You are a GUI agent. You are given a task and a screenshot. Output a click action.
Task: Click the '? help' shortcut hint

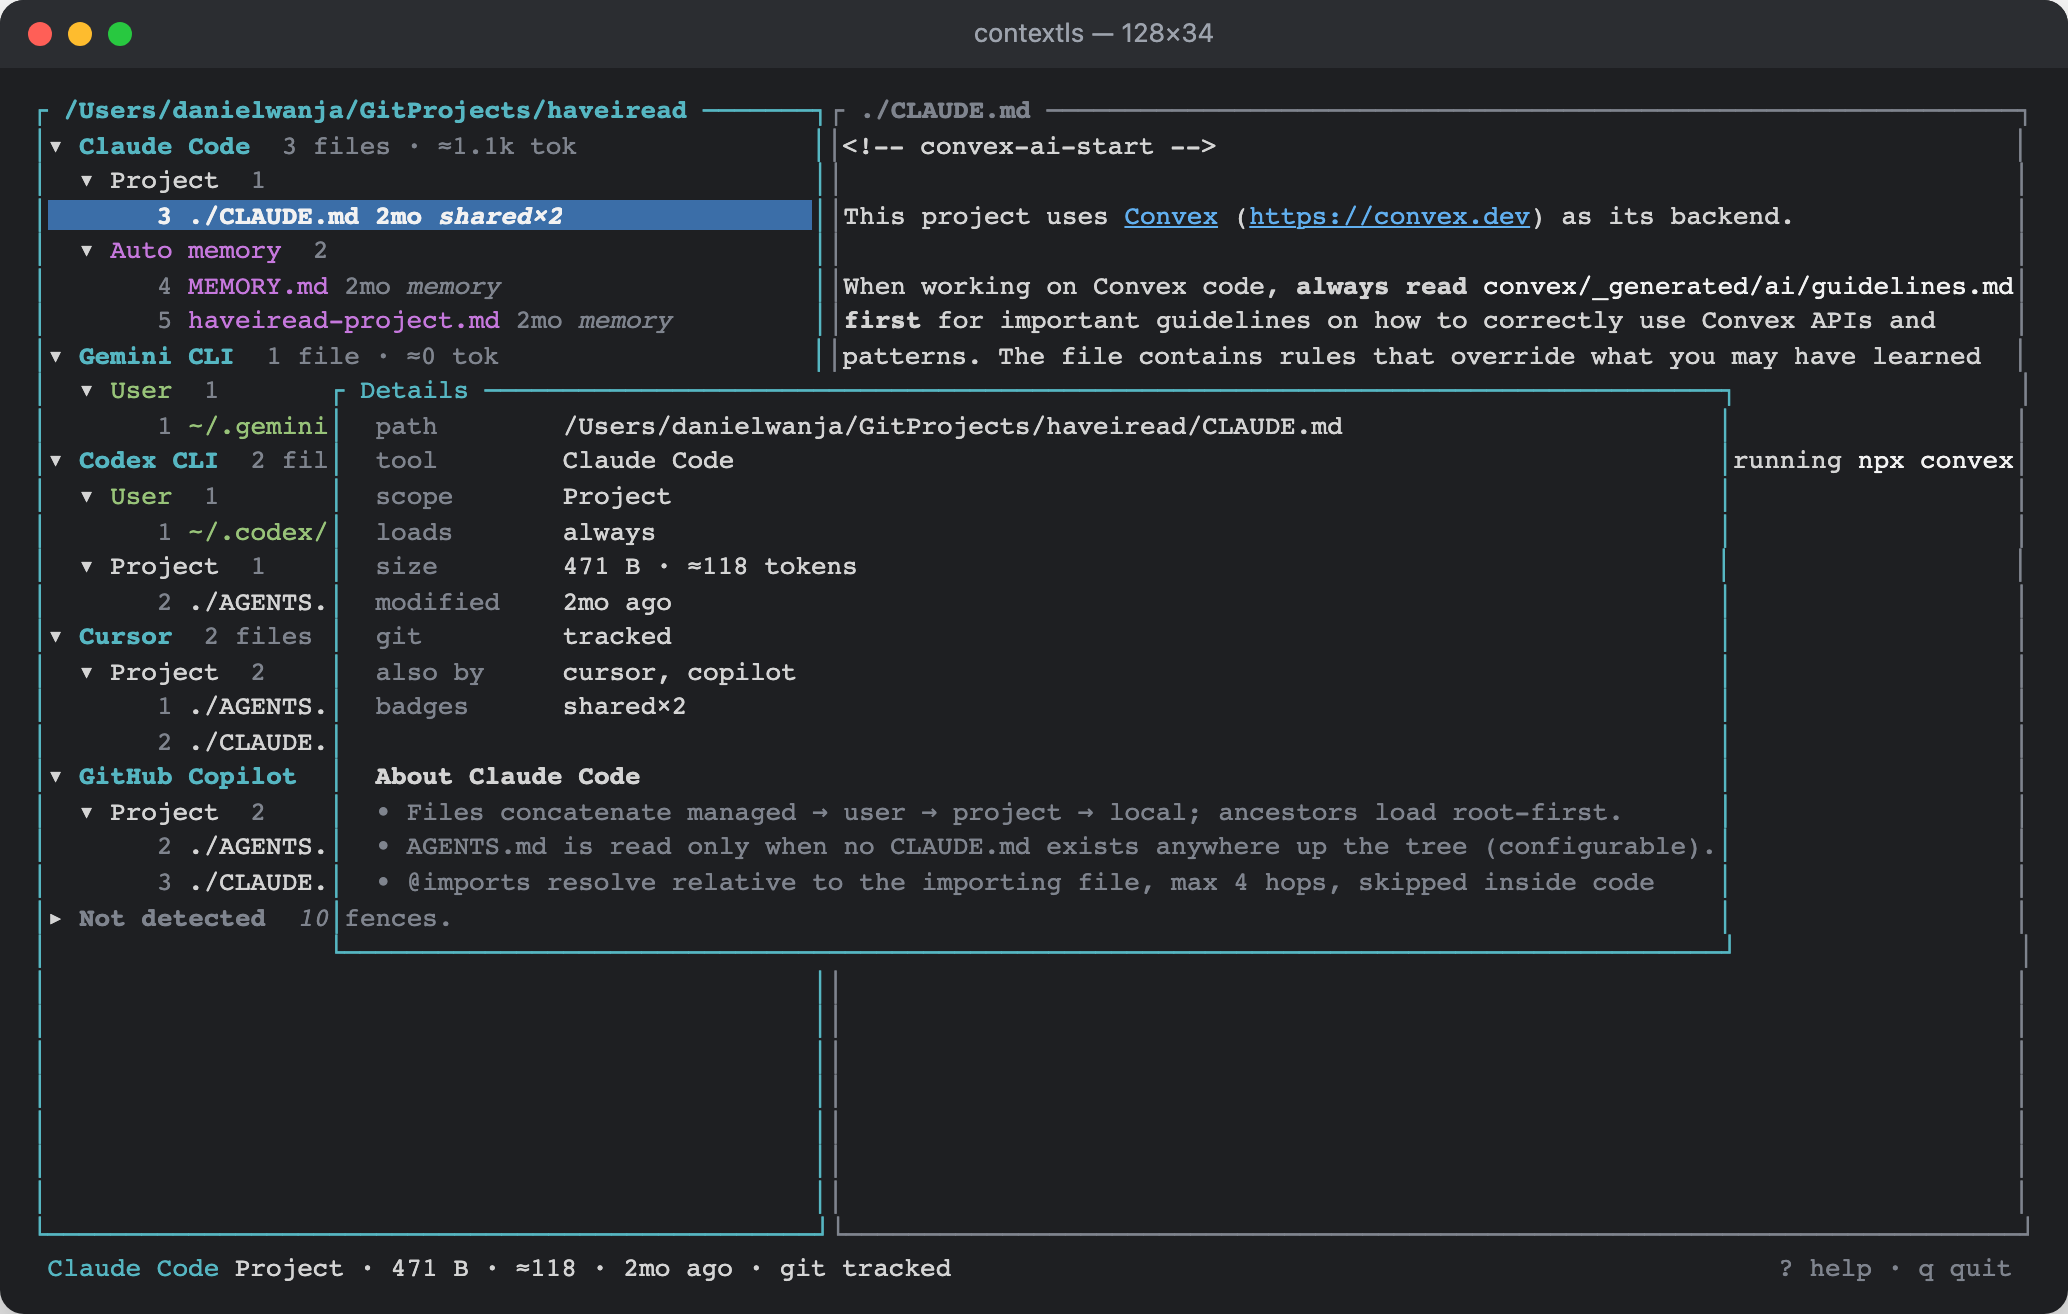[1825, 1268]
